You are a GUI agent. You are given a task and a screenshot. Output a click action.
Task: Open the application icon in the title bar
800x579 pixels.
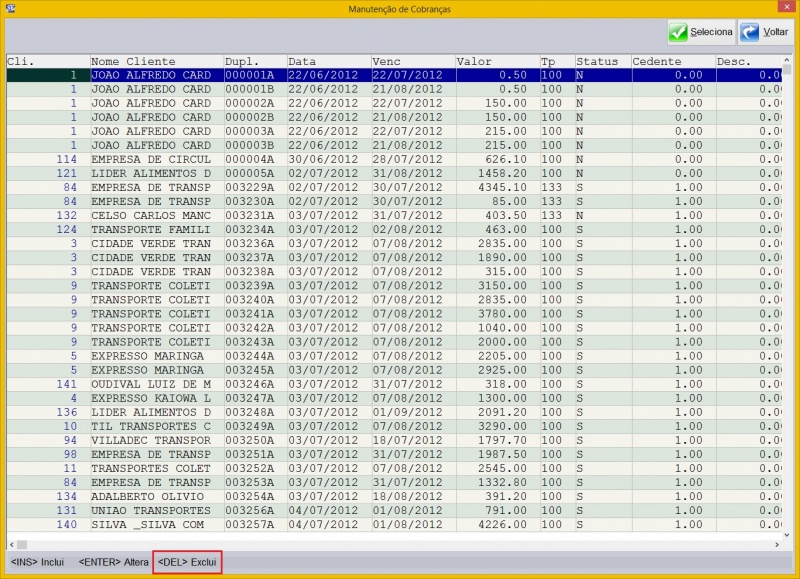[x=10, y=7]
